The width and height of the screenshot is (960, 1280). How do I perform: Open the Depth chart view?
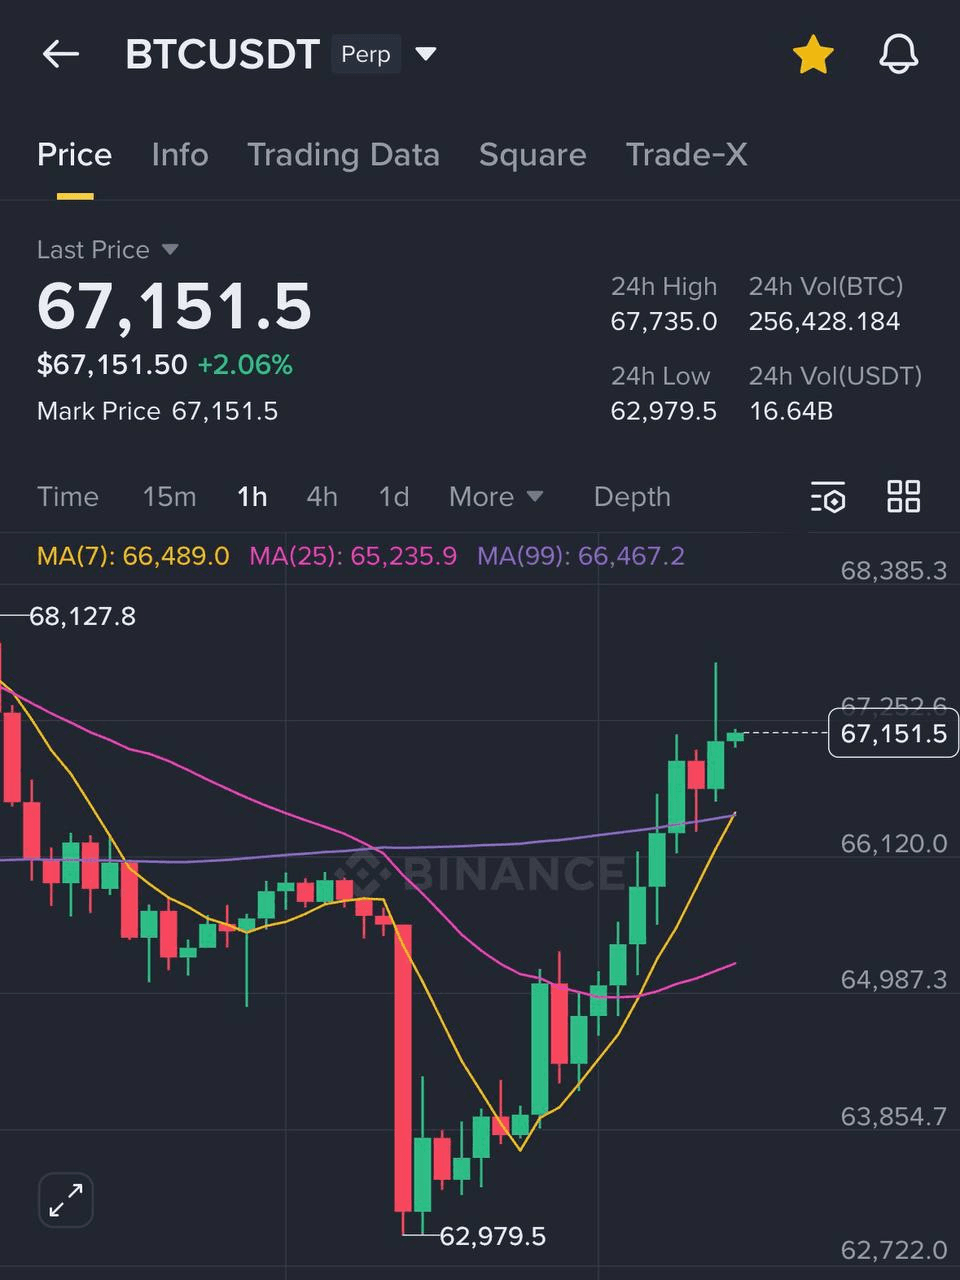[x=632, y=497]
